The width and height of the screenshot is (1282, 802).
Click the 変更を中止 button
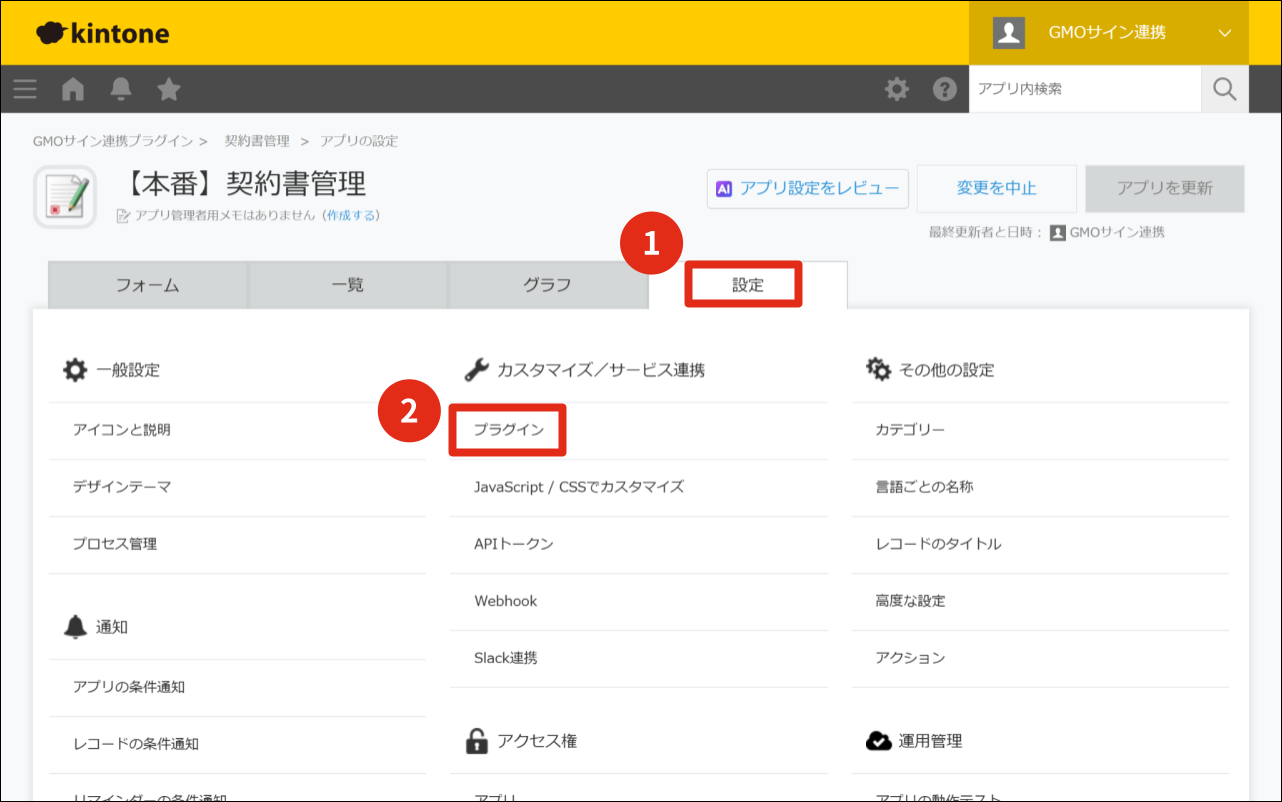(x=997, y=188)
